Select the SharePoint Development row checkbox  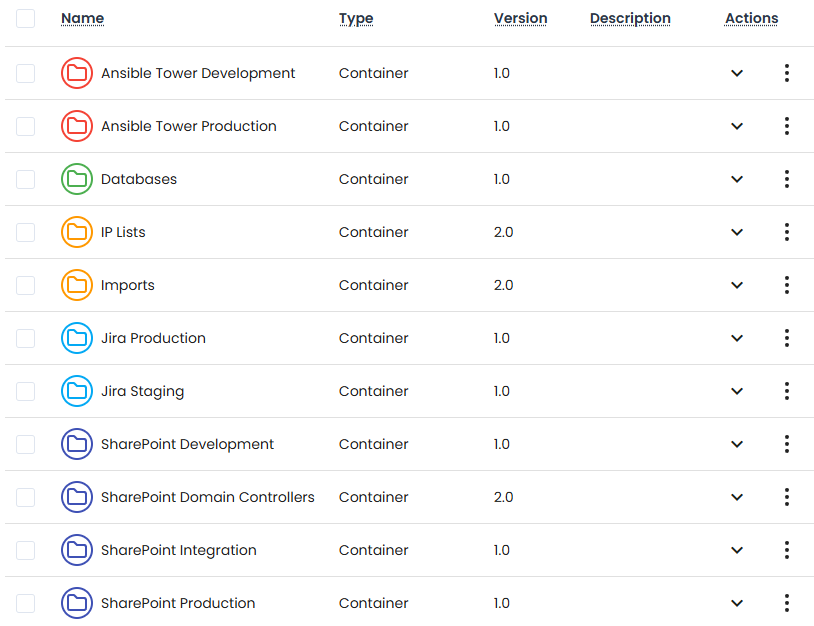tap(25, 444)
